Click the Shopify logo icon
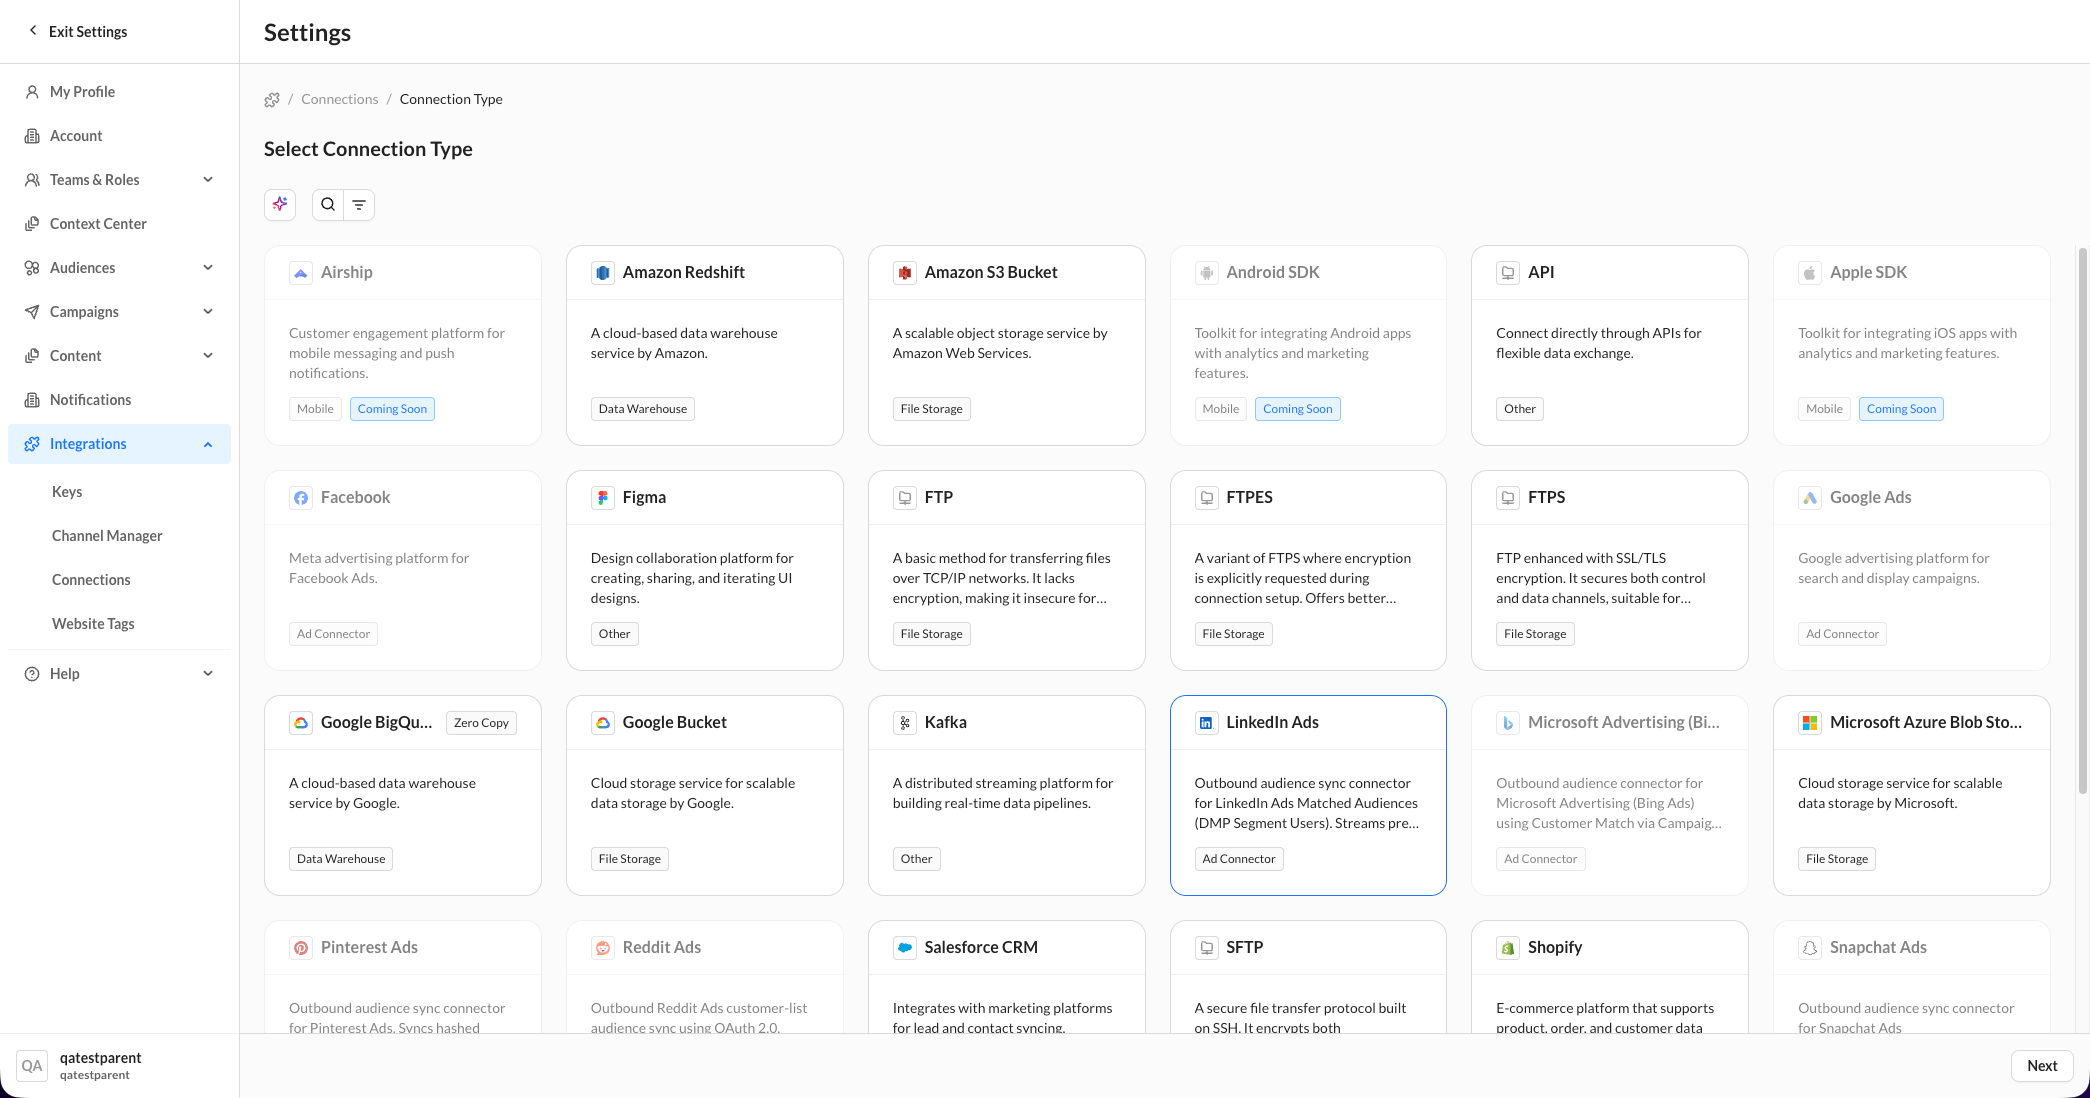 [1508, 948]
